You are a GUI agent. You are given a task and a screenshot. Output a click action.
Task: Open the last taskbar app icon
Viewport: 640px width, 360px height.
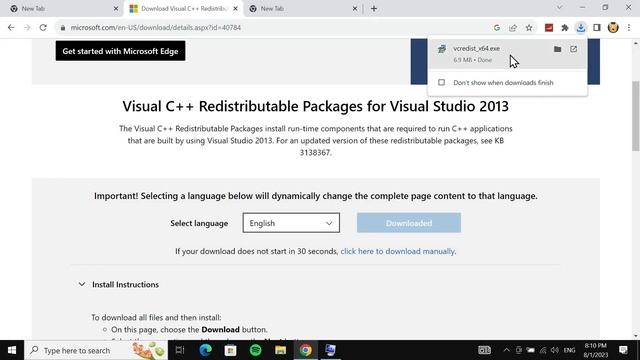pyautogui.click(x=330, y=350)
